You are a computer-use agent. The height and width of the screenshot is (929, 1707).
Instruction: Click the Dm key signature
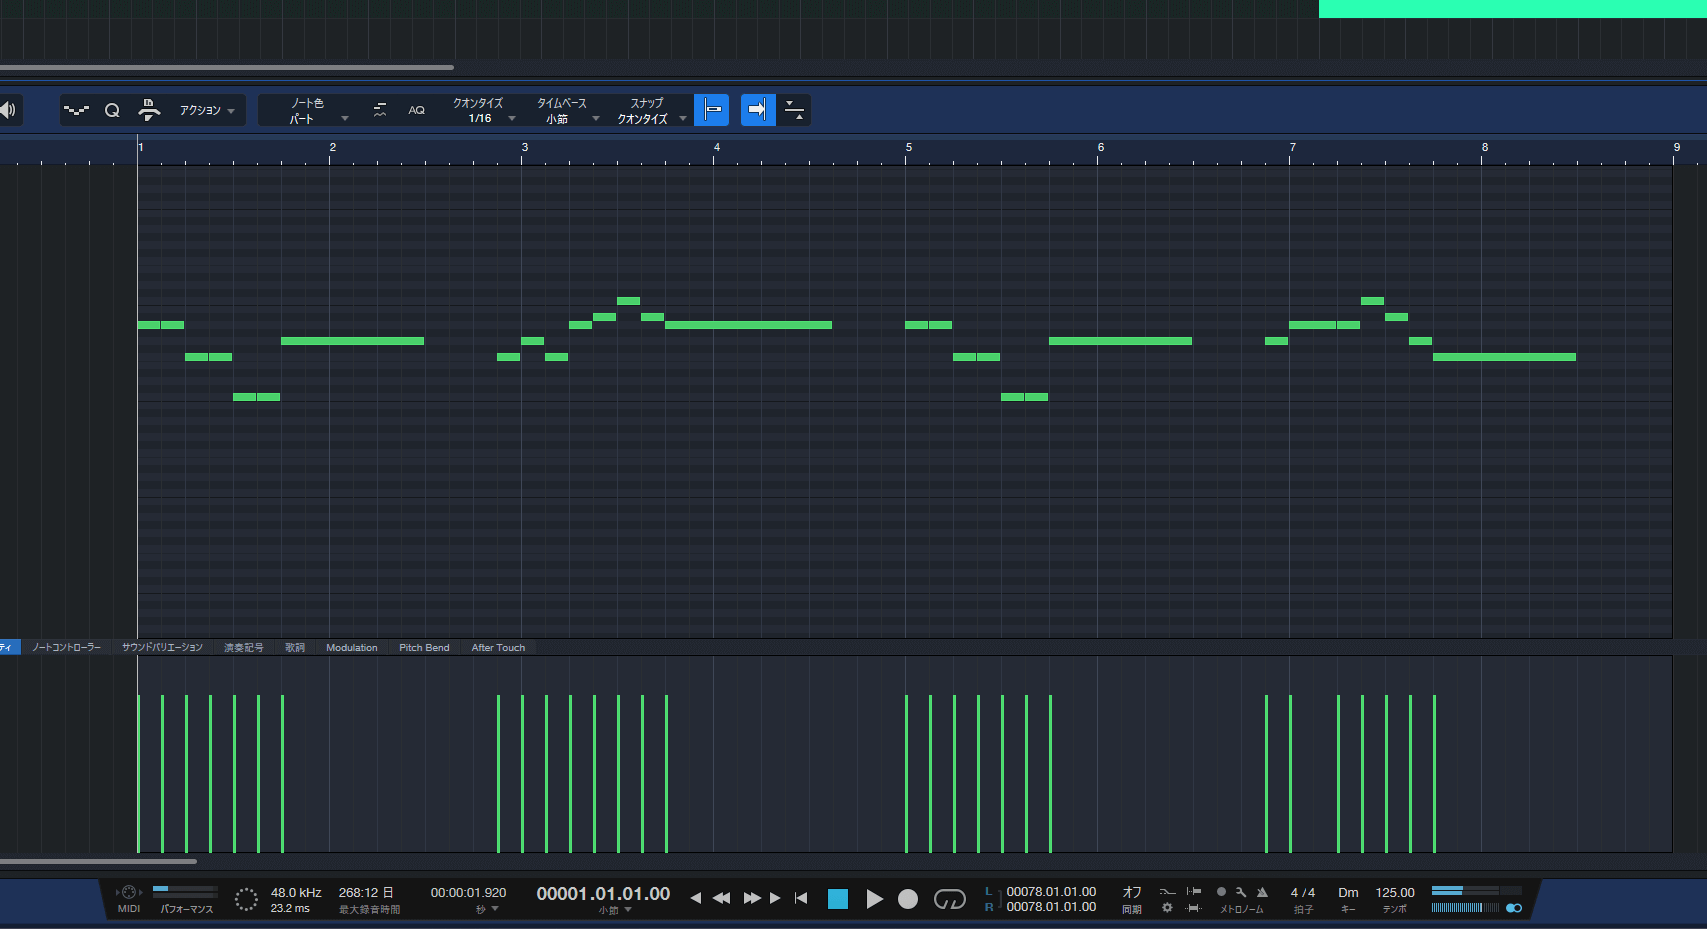[1349, 893]
